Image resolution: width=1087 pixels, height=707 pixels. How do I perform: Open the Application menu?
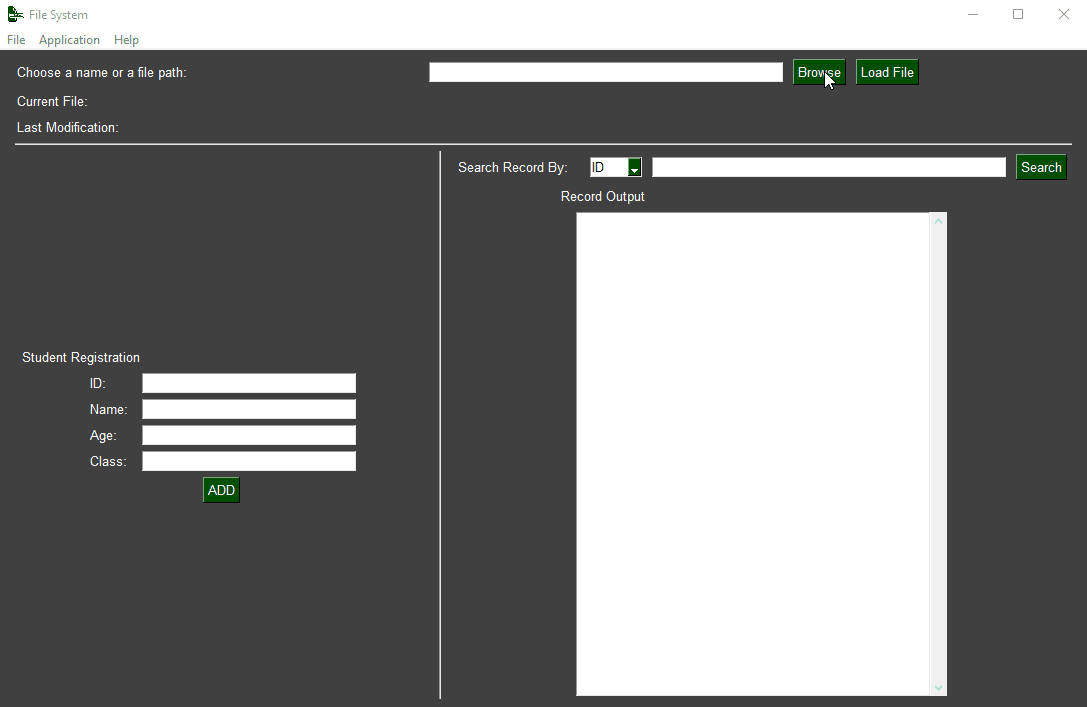point(69,40)
